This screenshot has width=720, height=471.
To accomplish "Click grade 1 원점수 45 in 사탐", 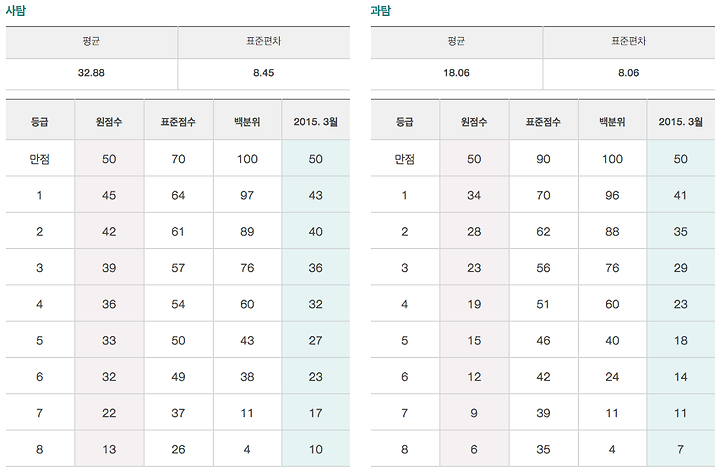I will click(x=109, y=196).
